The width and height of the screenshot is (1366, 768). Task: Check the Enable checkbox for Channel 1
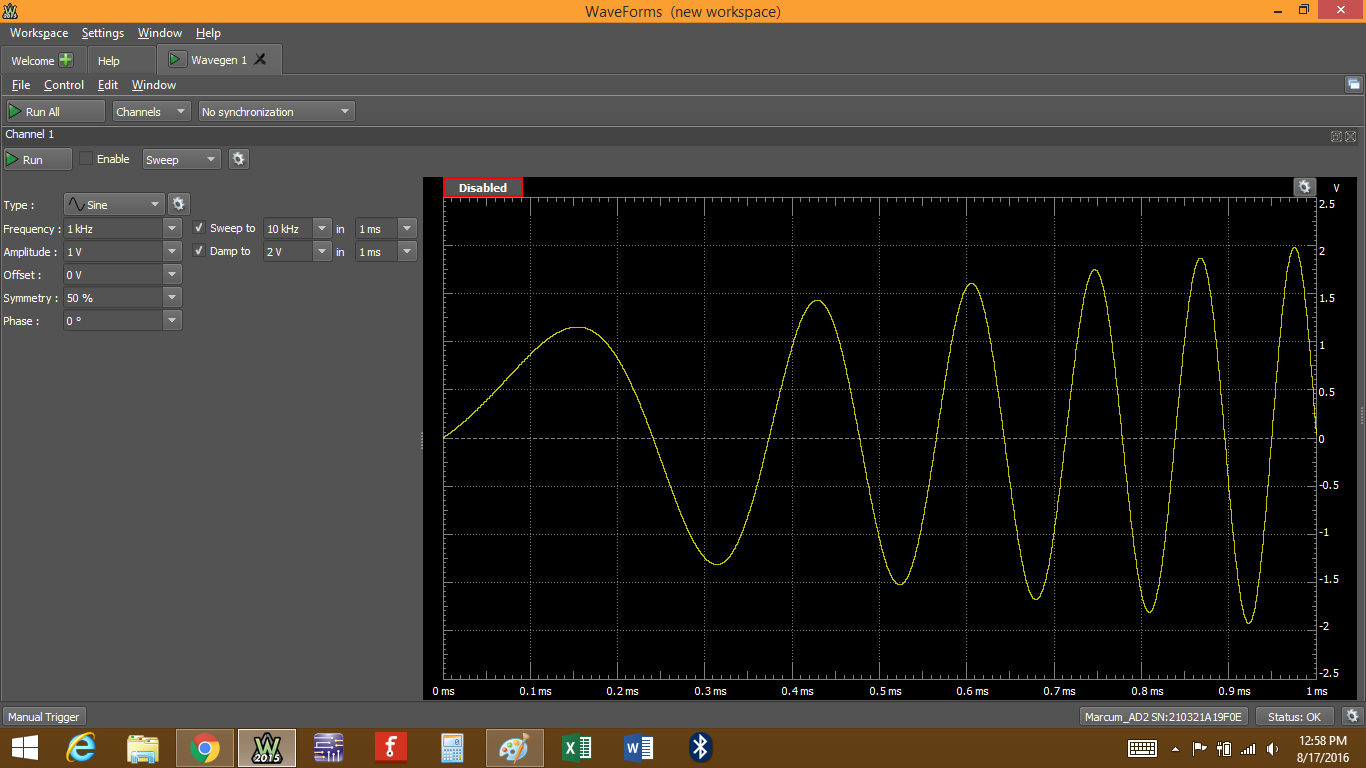[85, 158]
